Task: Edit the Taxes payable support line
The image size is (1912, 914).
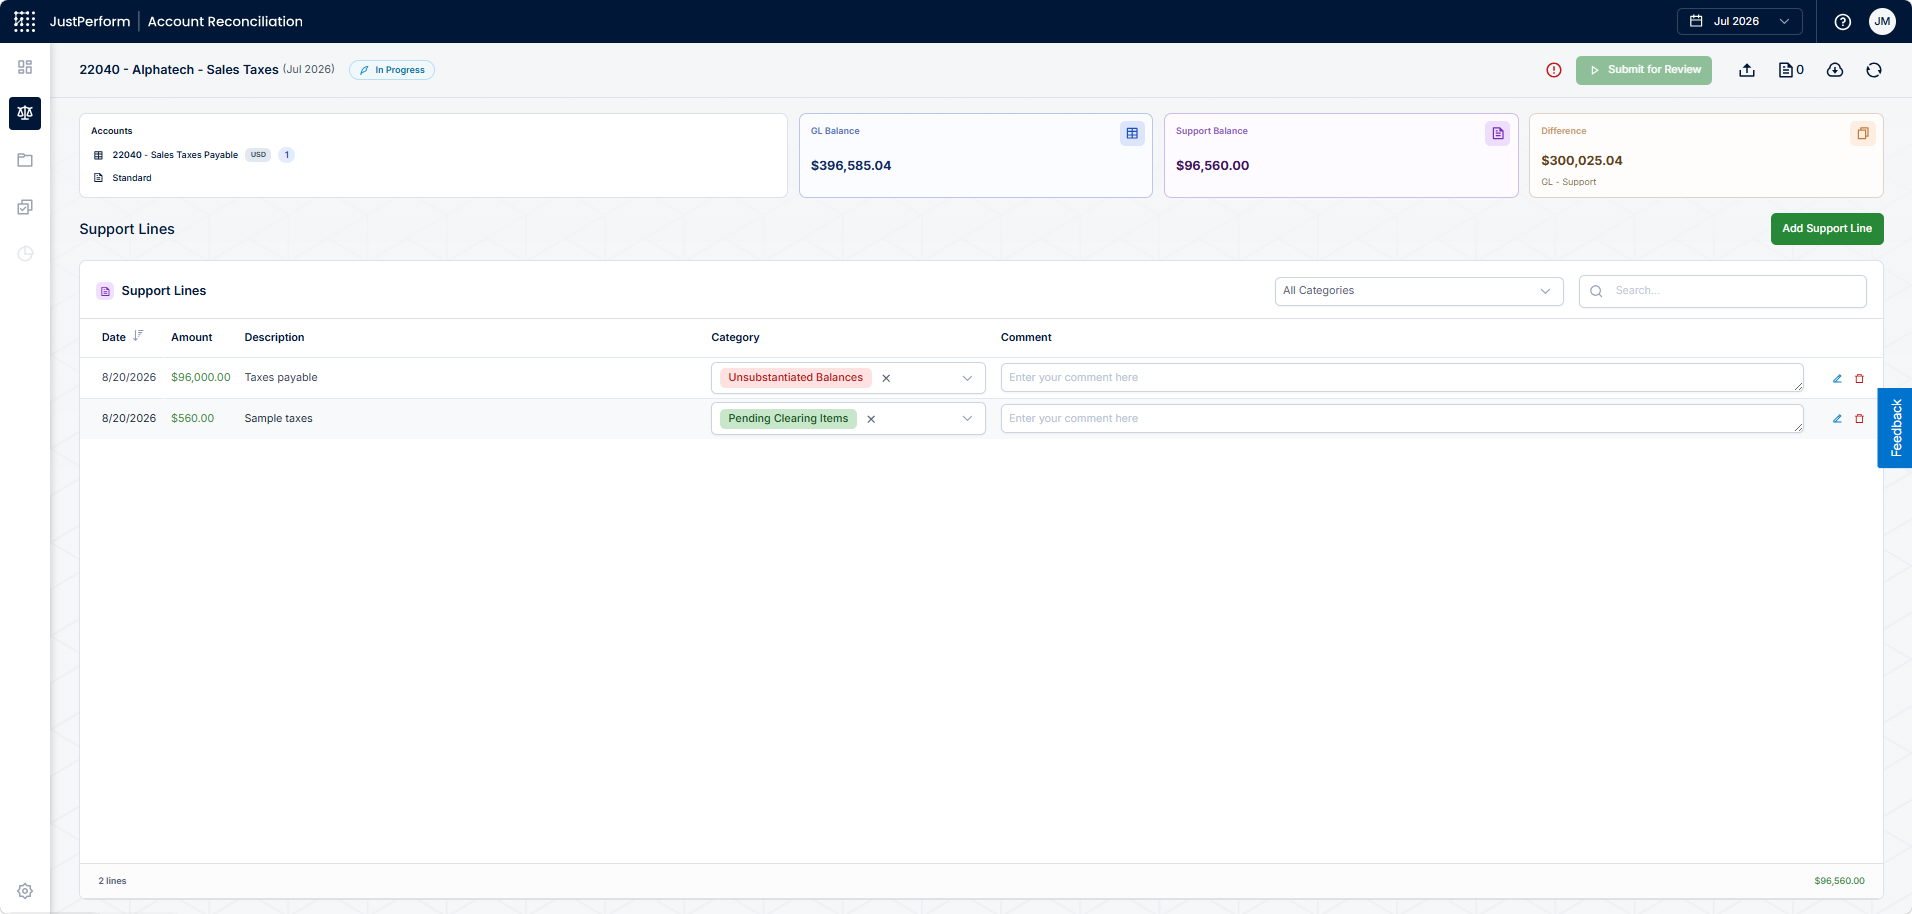Action: (x=1837, y=378)
